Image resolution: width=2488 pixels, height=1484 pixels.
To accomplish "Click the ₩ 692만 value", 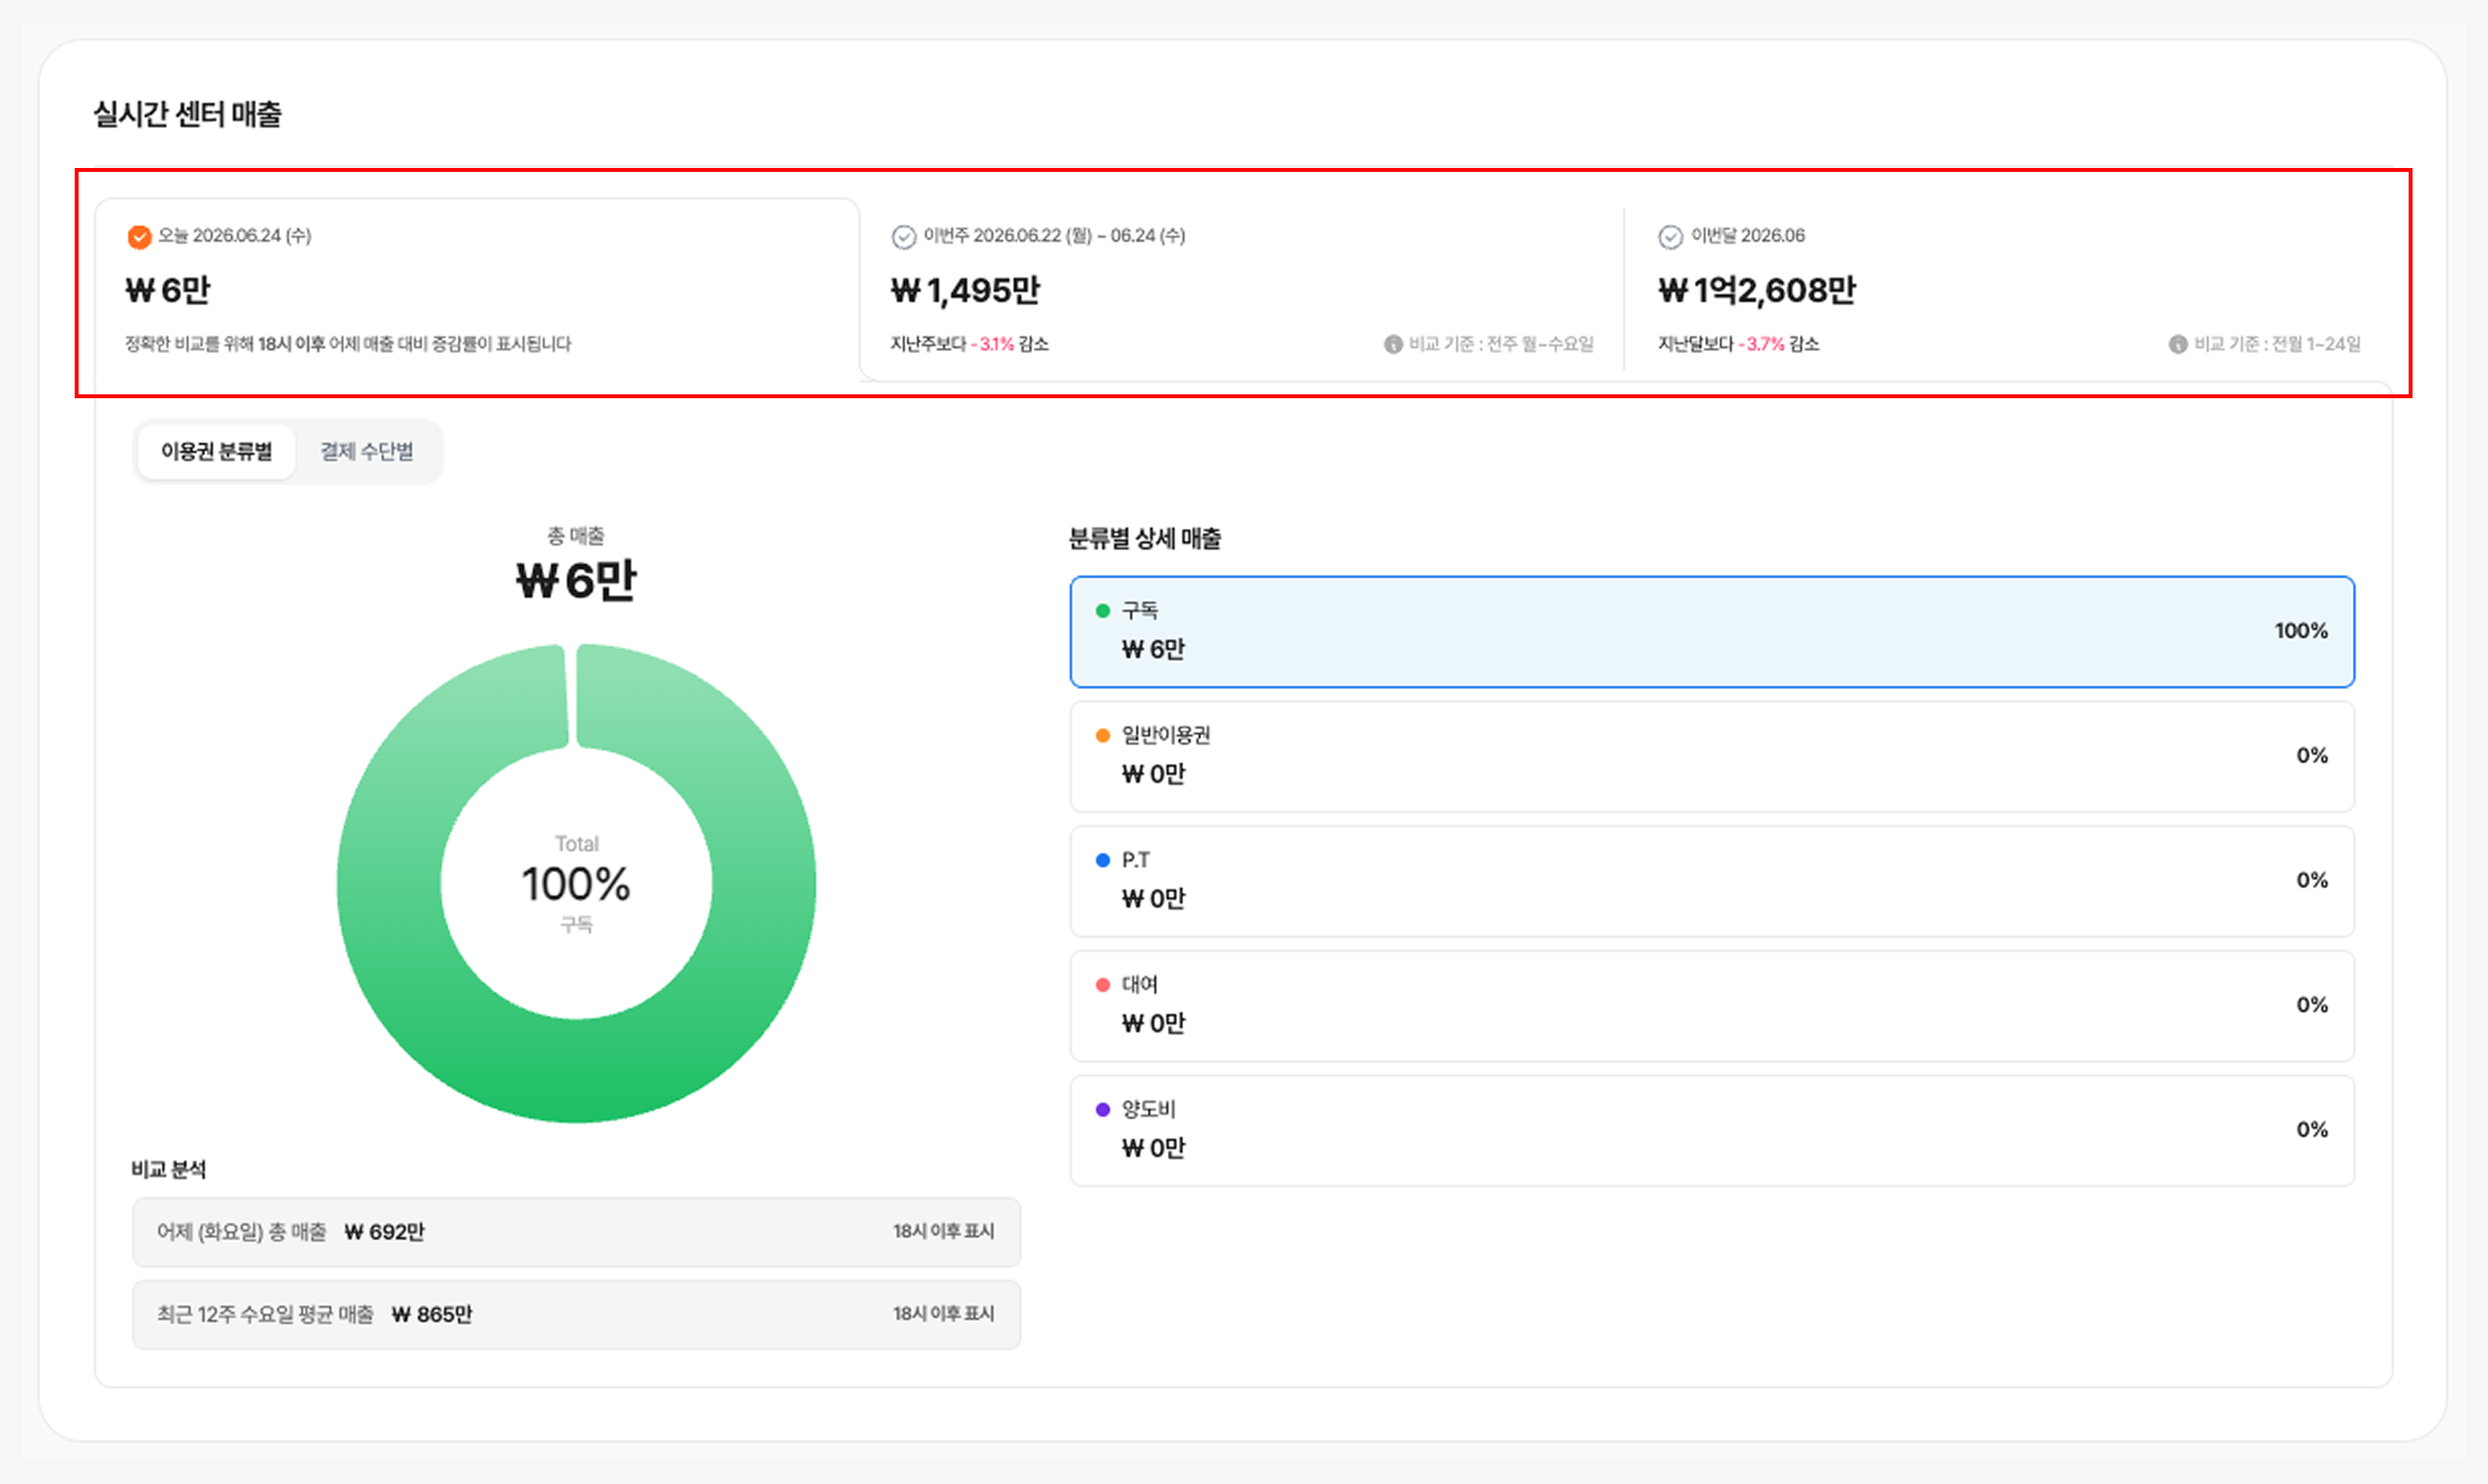I will pyautogui.click(x=384, y=1232).
